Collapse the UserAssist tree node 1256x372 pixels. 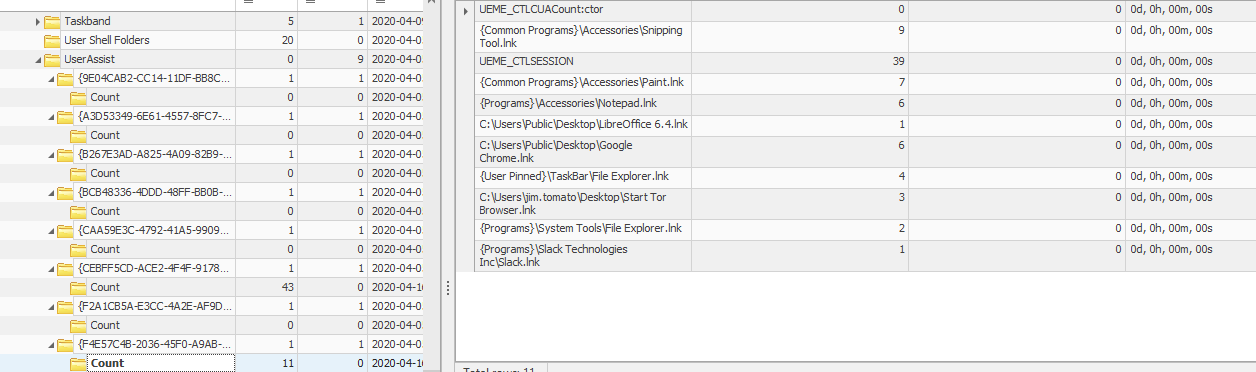38,59
